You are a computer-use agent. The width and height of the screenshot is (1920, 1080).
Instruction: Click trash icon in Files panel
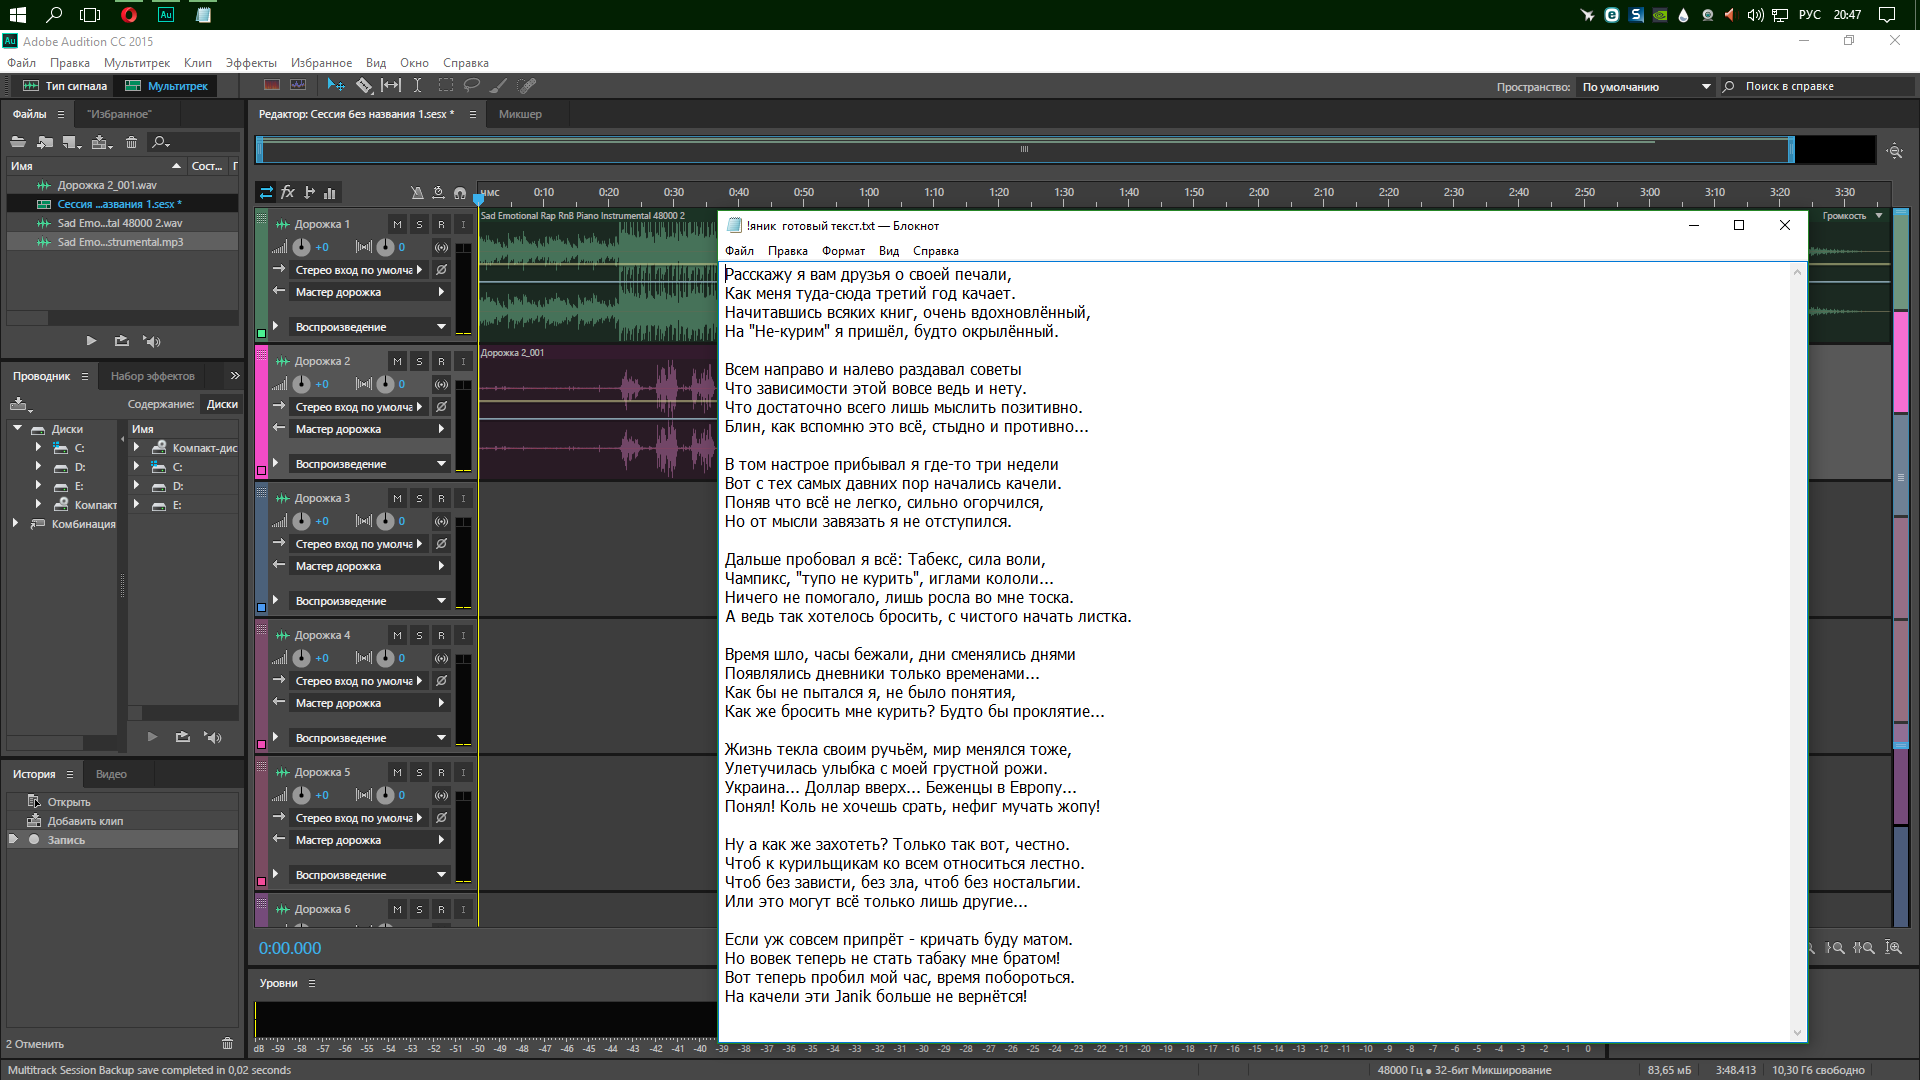[x=131, y=142]
